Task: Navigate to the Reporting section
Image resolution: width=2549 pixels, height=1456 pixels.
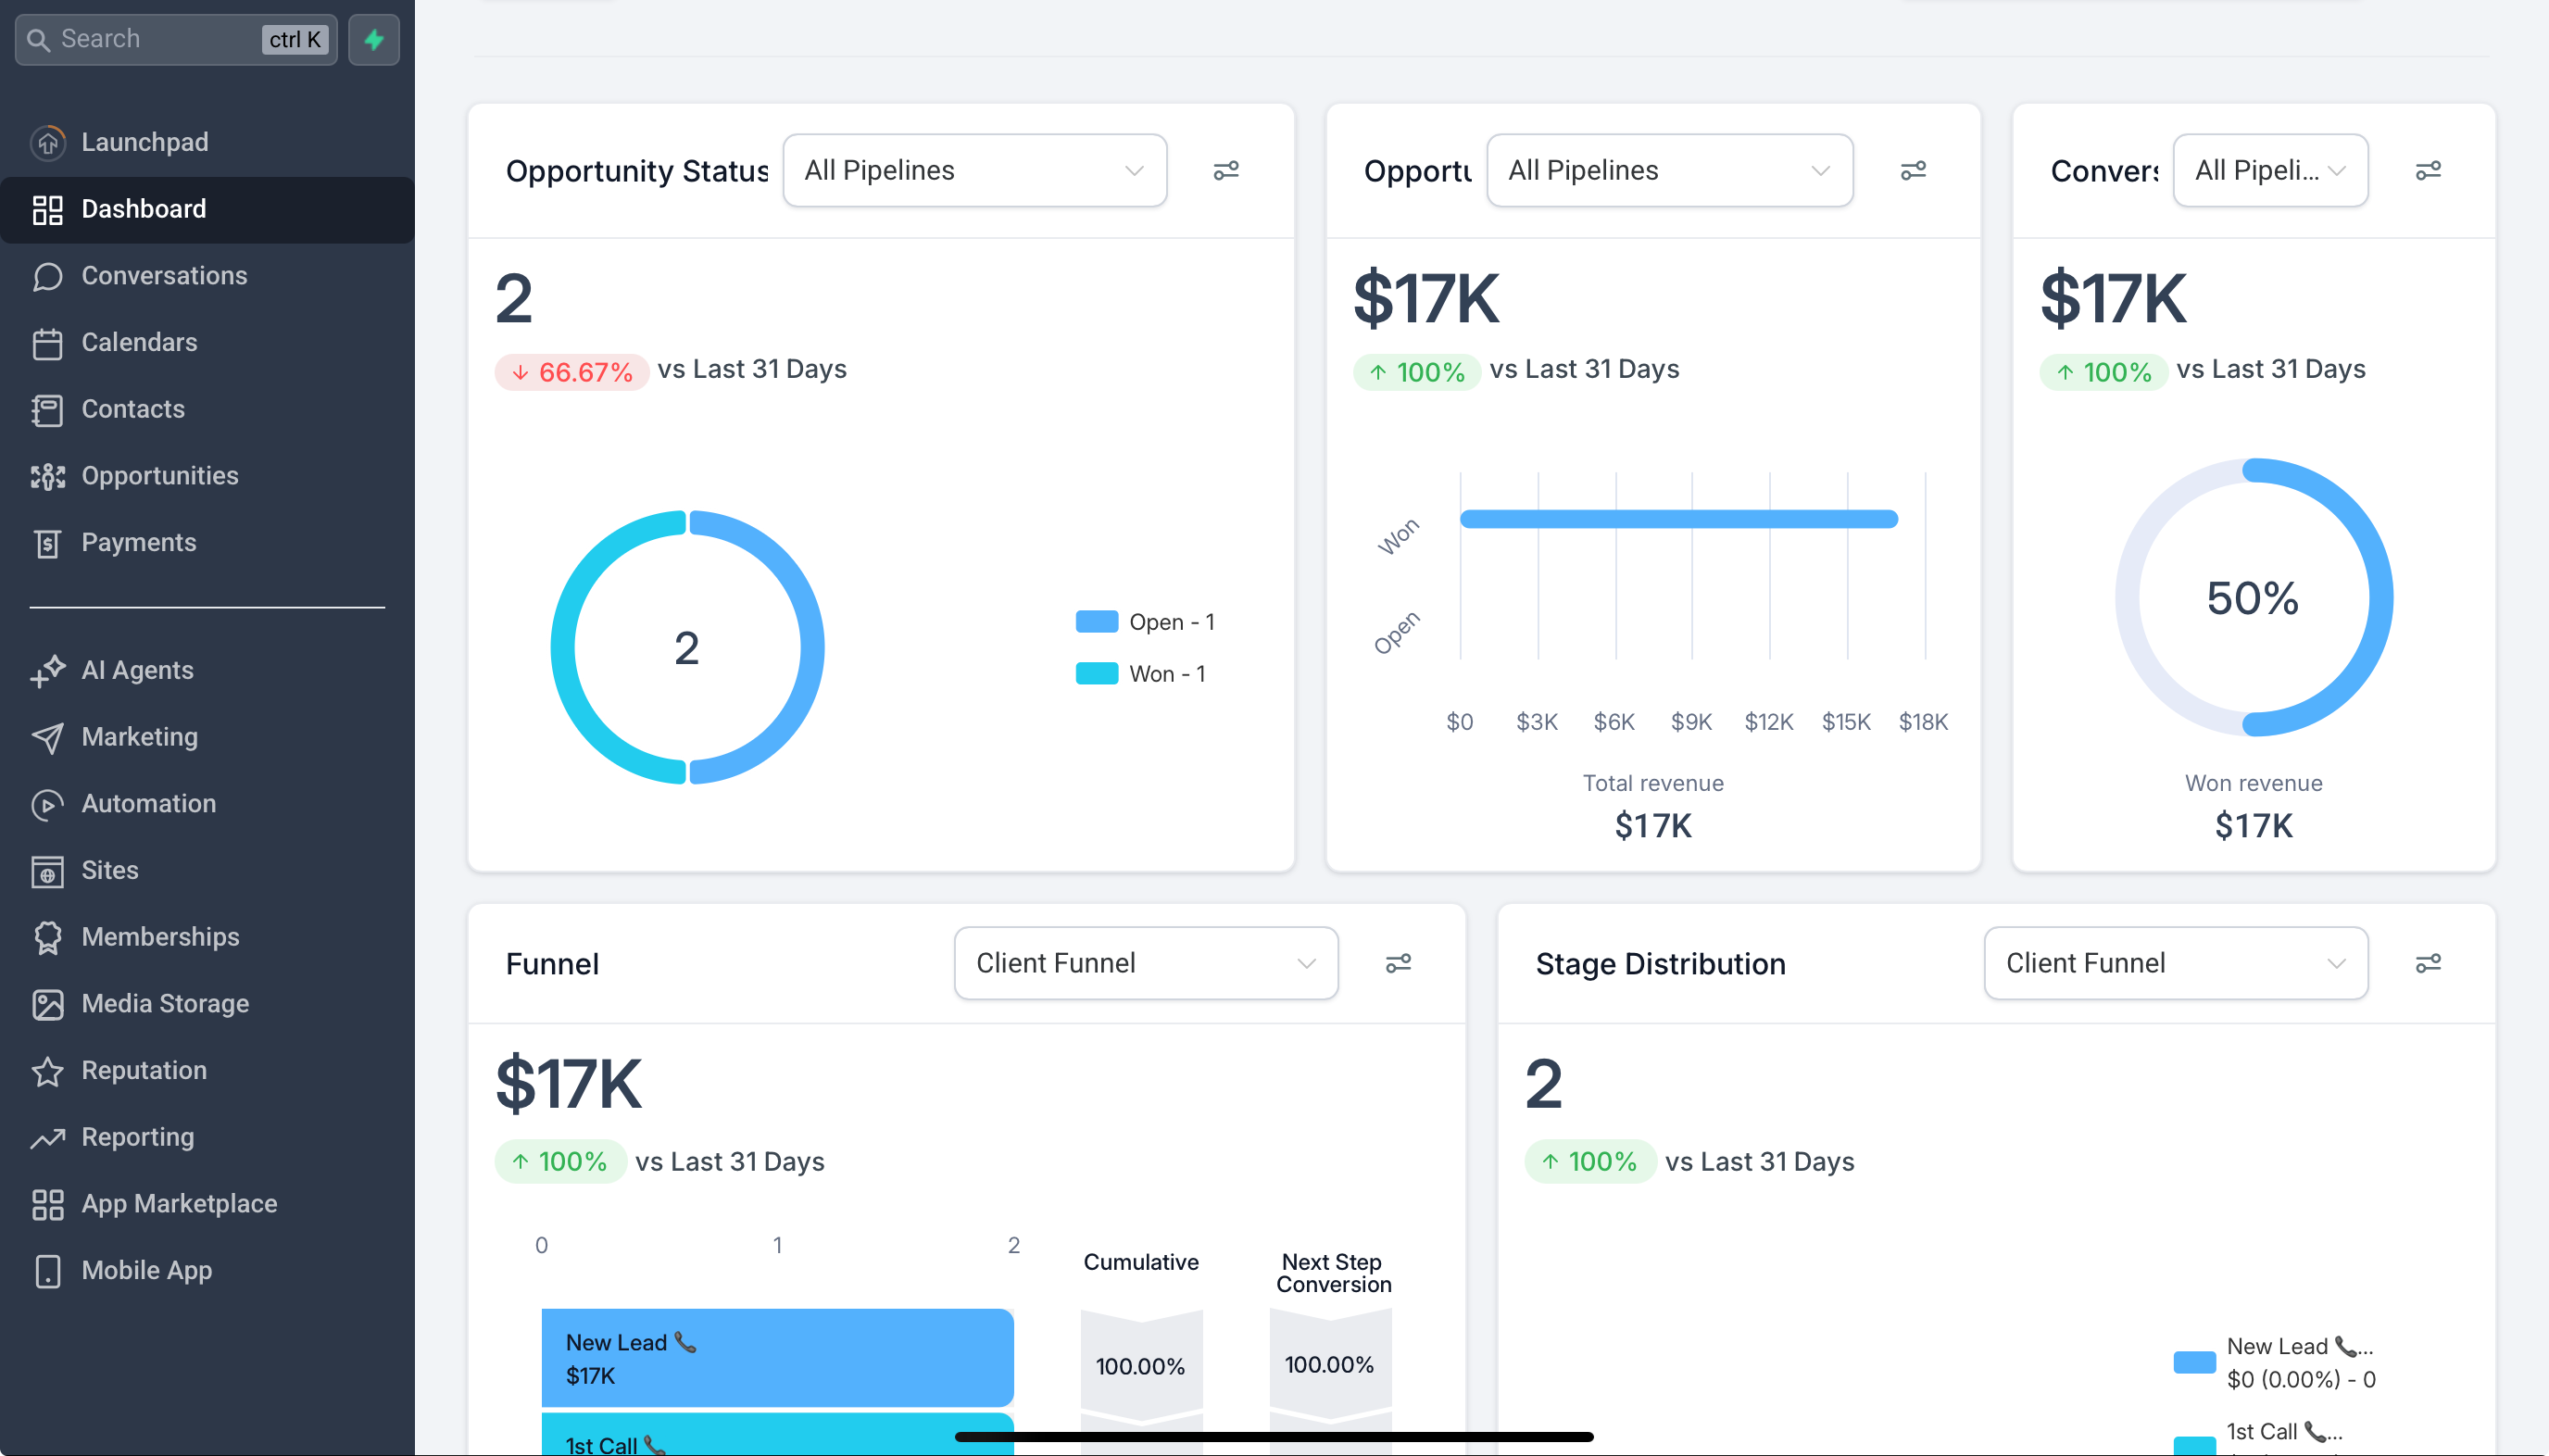Action: click(138, 1137)
